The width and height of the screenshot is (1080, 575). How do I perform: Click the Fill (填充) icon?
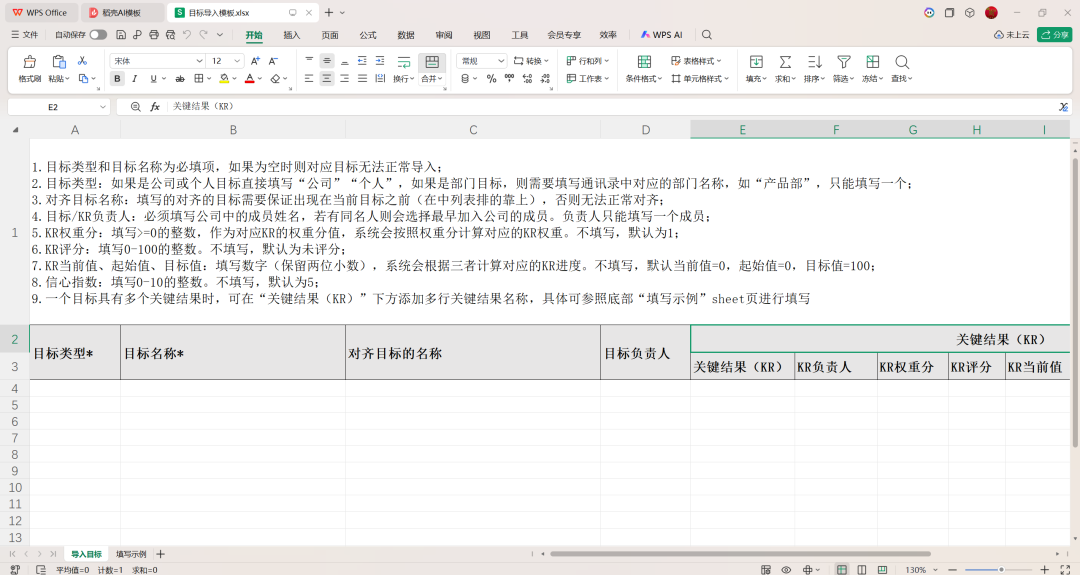pos(756,62)
